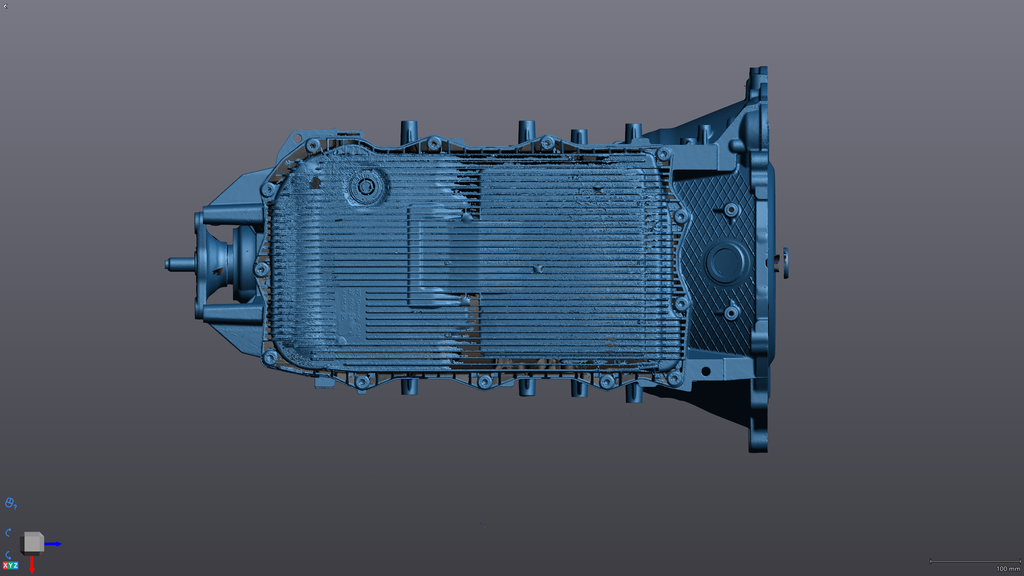
Task: Click the 100 mm scale label
Action: (x=1007, y=568)
